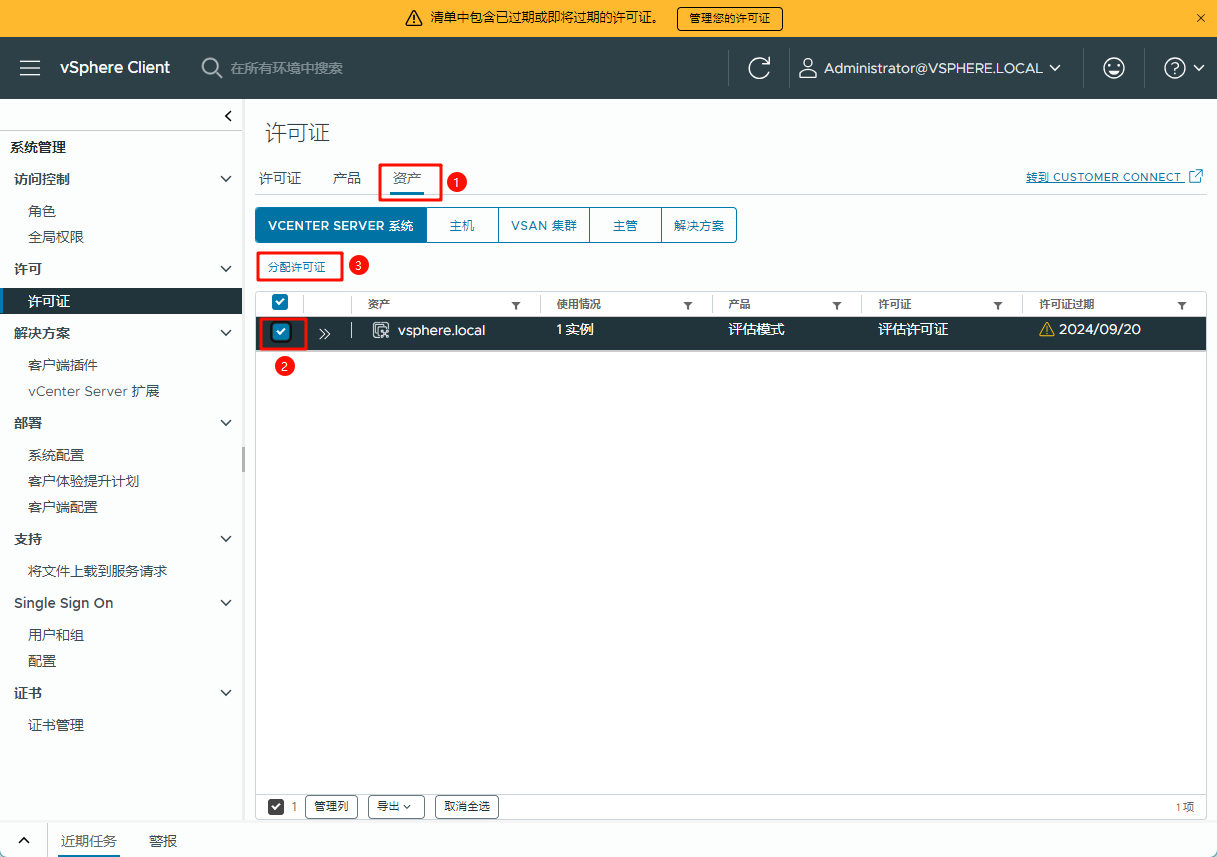Collapse the 访问控制 section
The image size is (1217, 857).
click(x=226, y=179)
